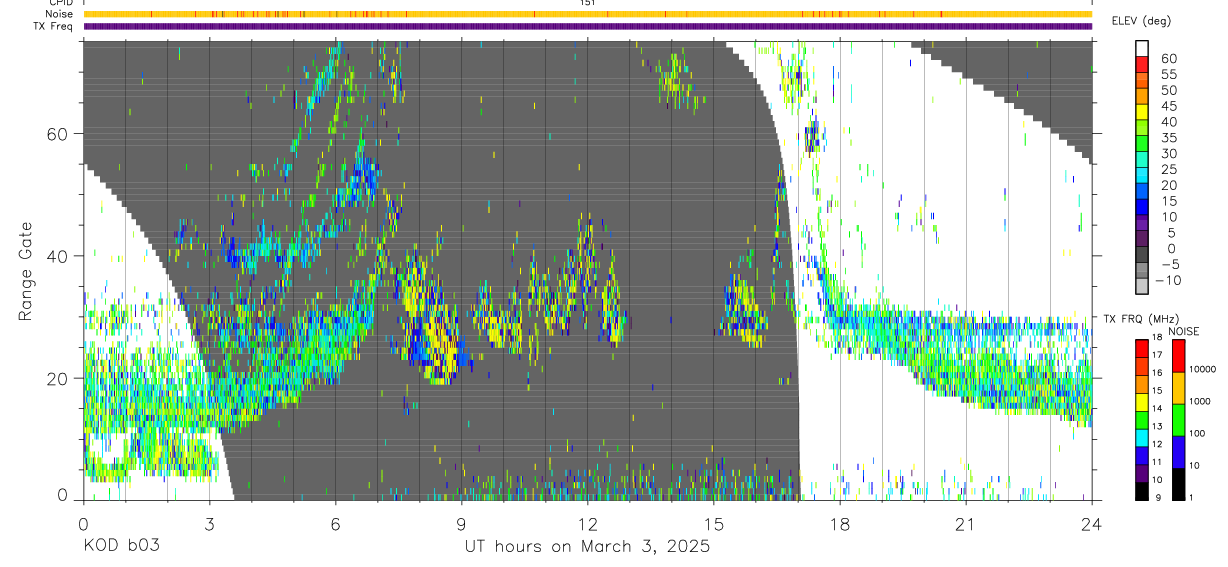Click the x-axis tick label 6
The height and width of the screenshot is (567, 1228).
[x=335, y=523]
